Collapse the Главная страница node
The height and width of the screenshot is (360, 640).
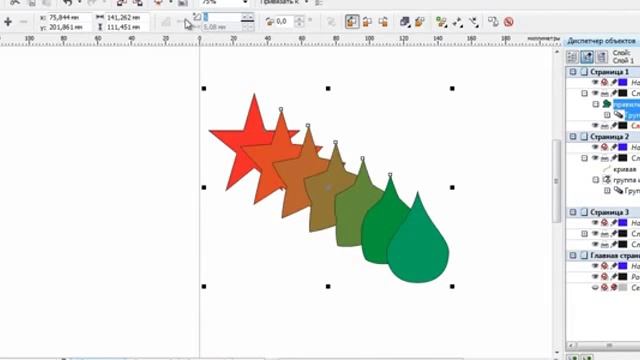(573, 256)
